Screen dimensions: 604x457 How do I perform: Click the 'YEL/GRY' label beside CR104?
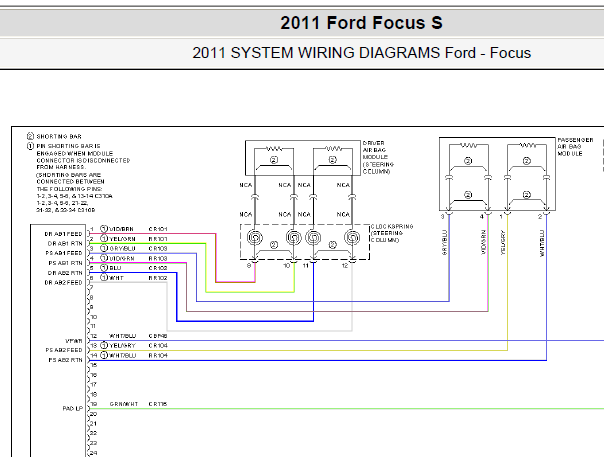122,346
